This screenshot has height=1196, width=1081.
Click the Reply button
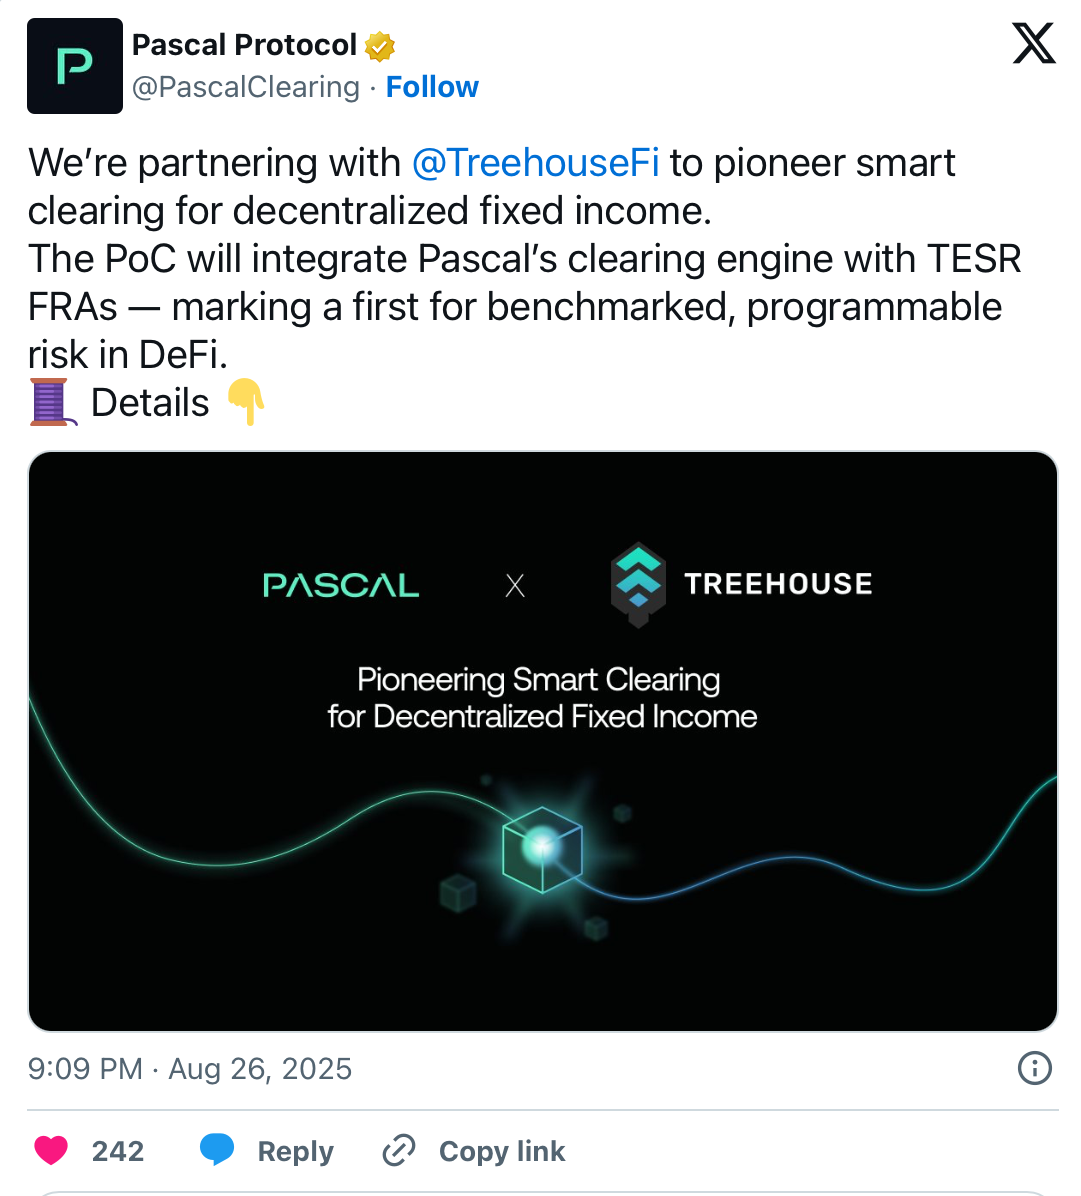click(295, 1151)
